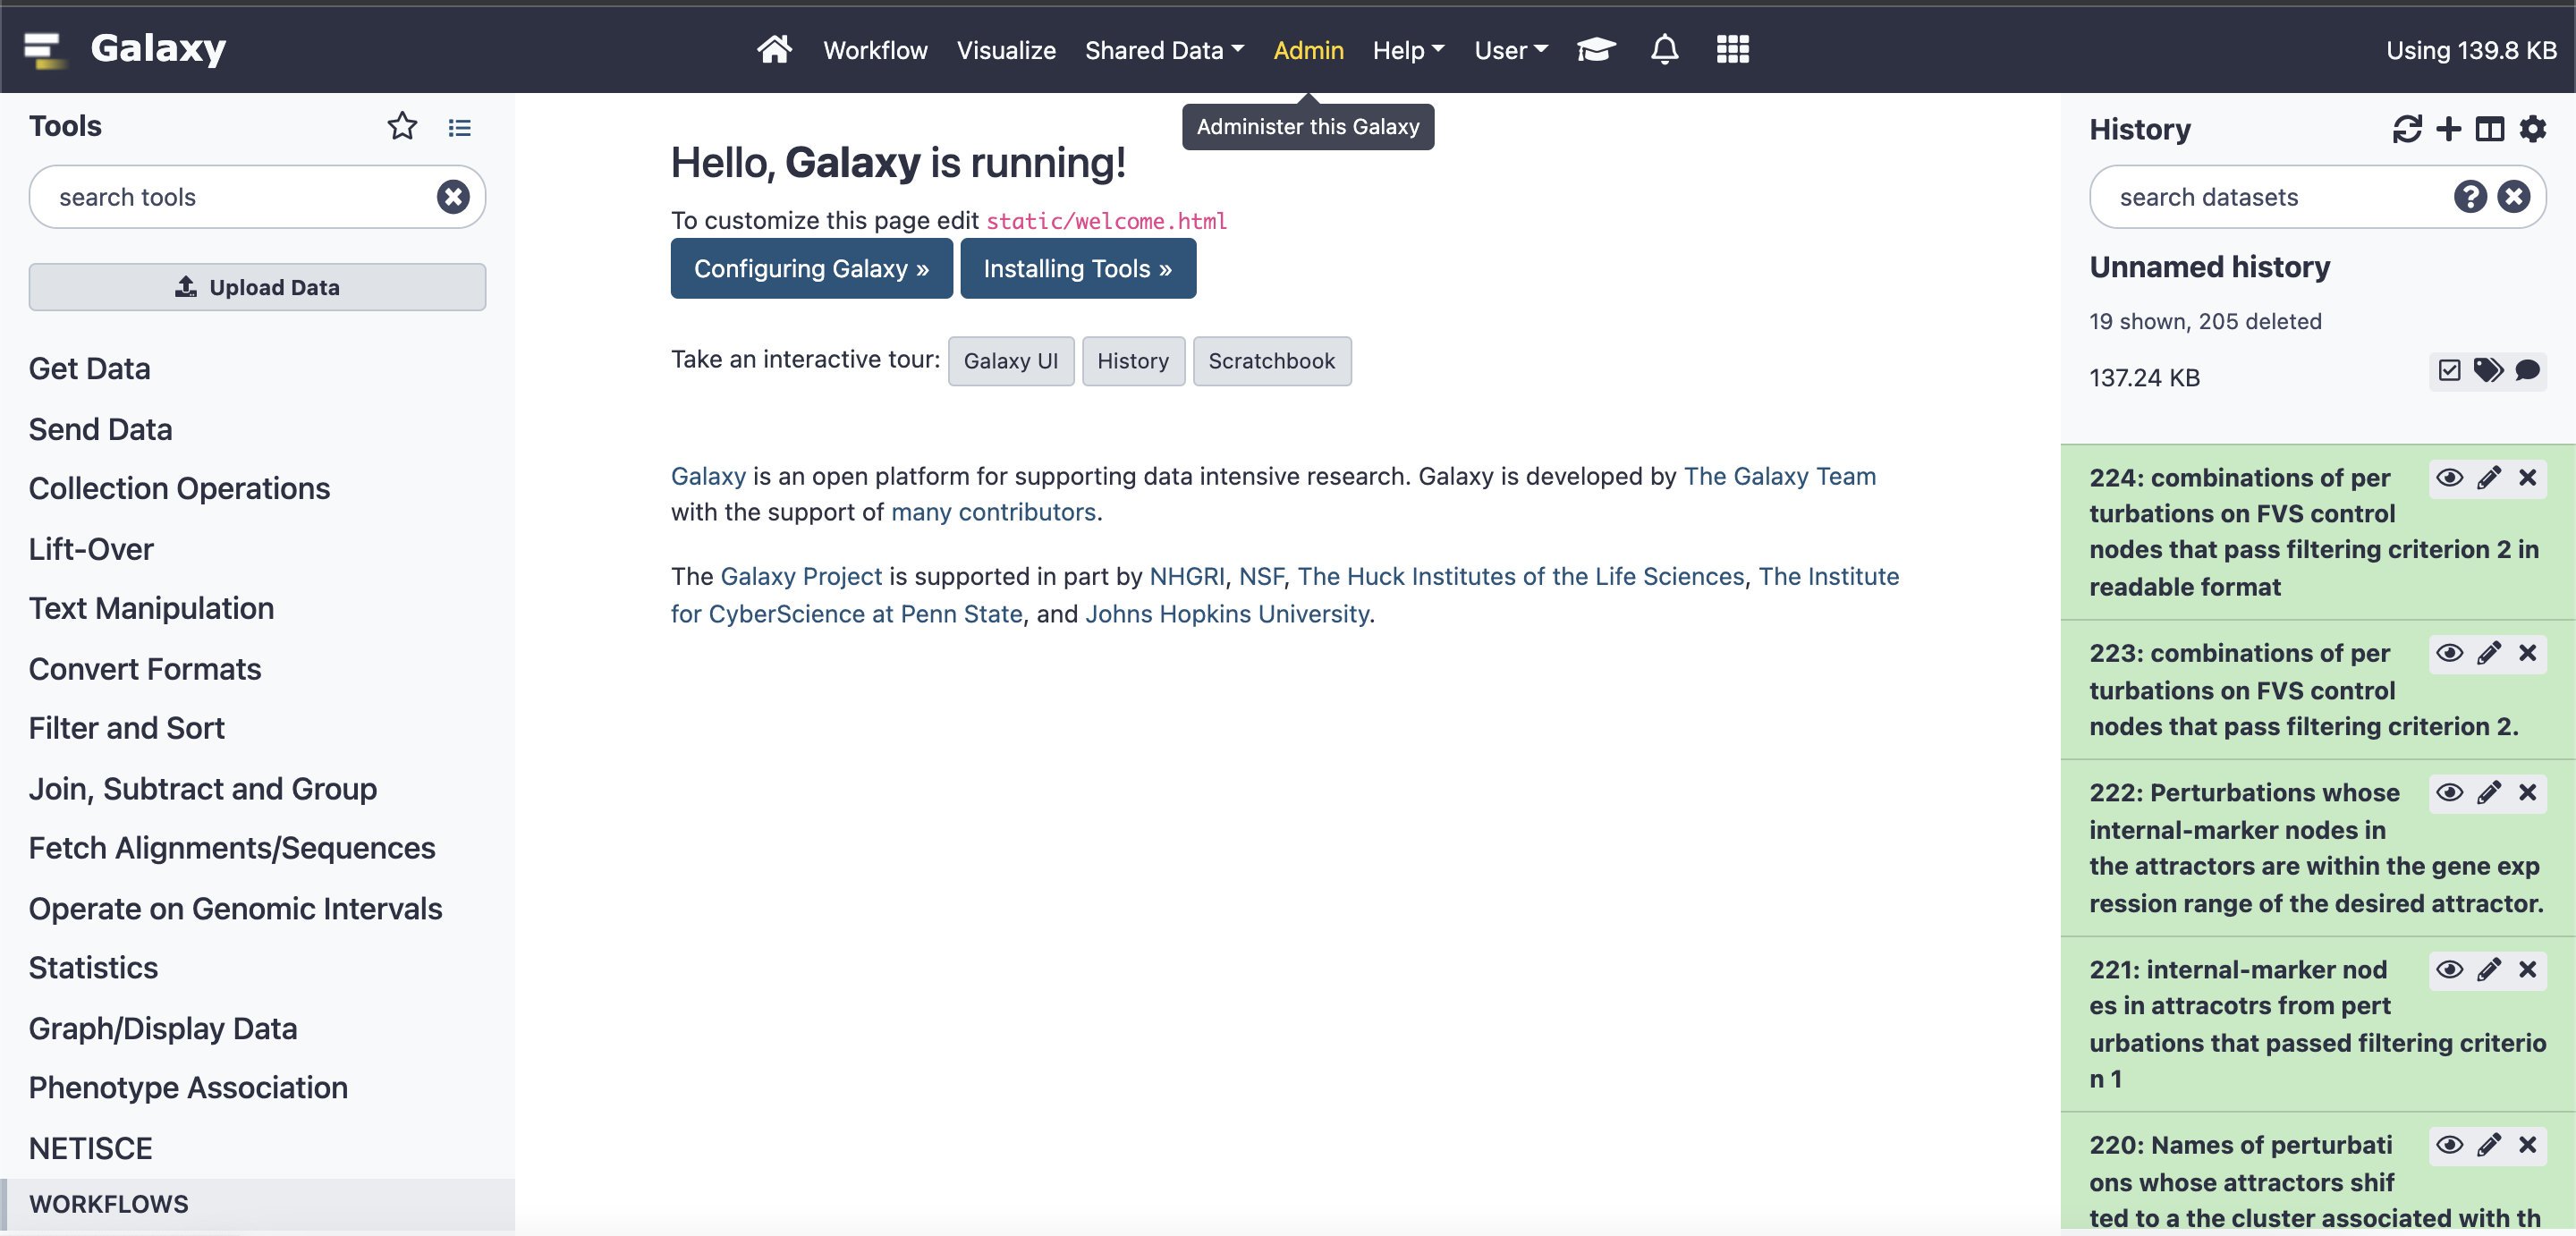View histories side by side with the columns icon

click(x=2489, y=129)
